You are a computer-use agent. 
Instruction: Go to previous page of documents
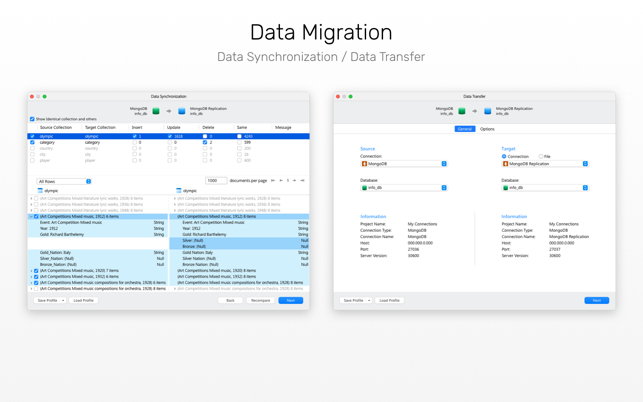tap(281, 181)
